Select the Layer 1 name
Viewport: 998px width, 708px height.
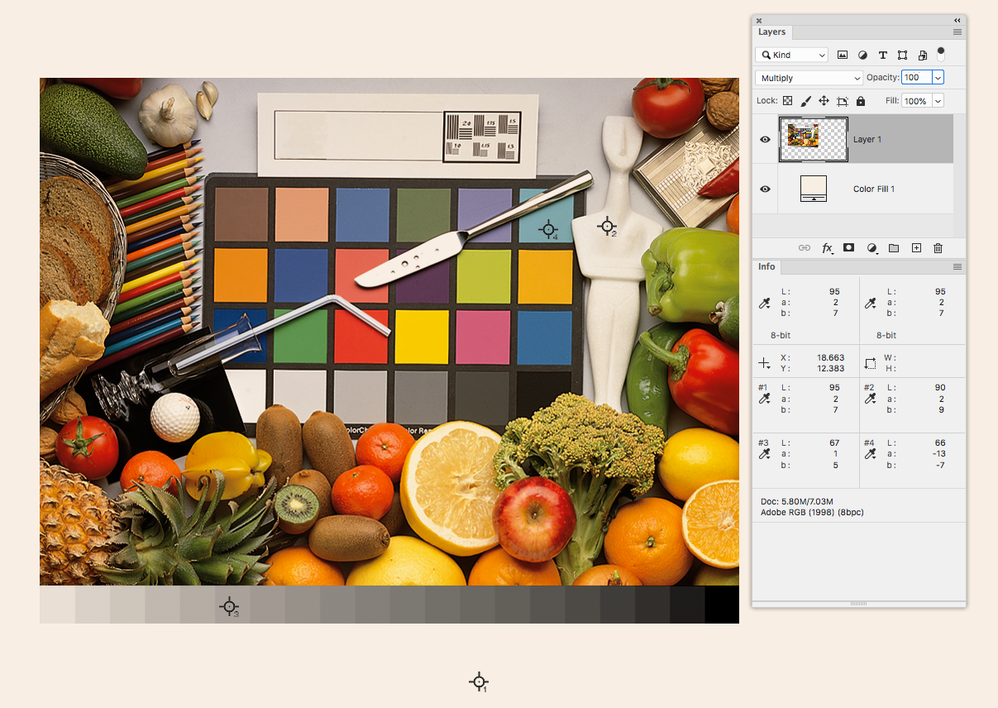[x=867, y=139]
